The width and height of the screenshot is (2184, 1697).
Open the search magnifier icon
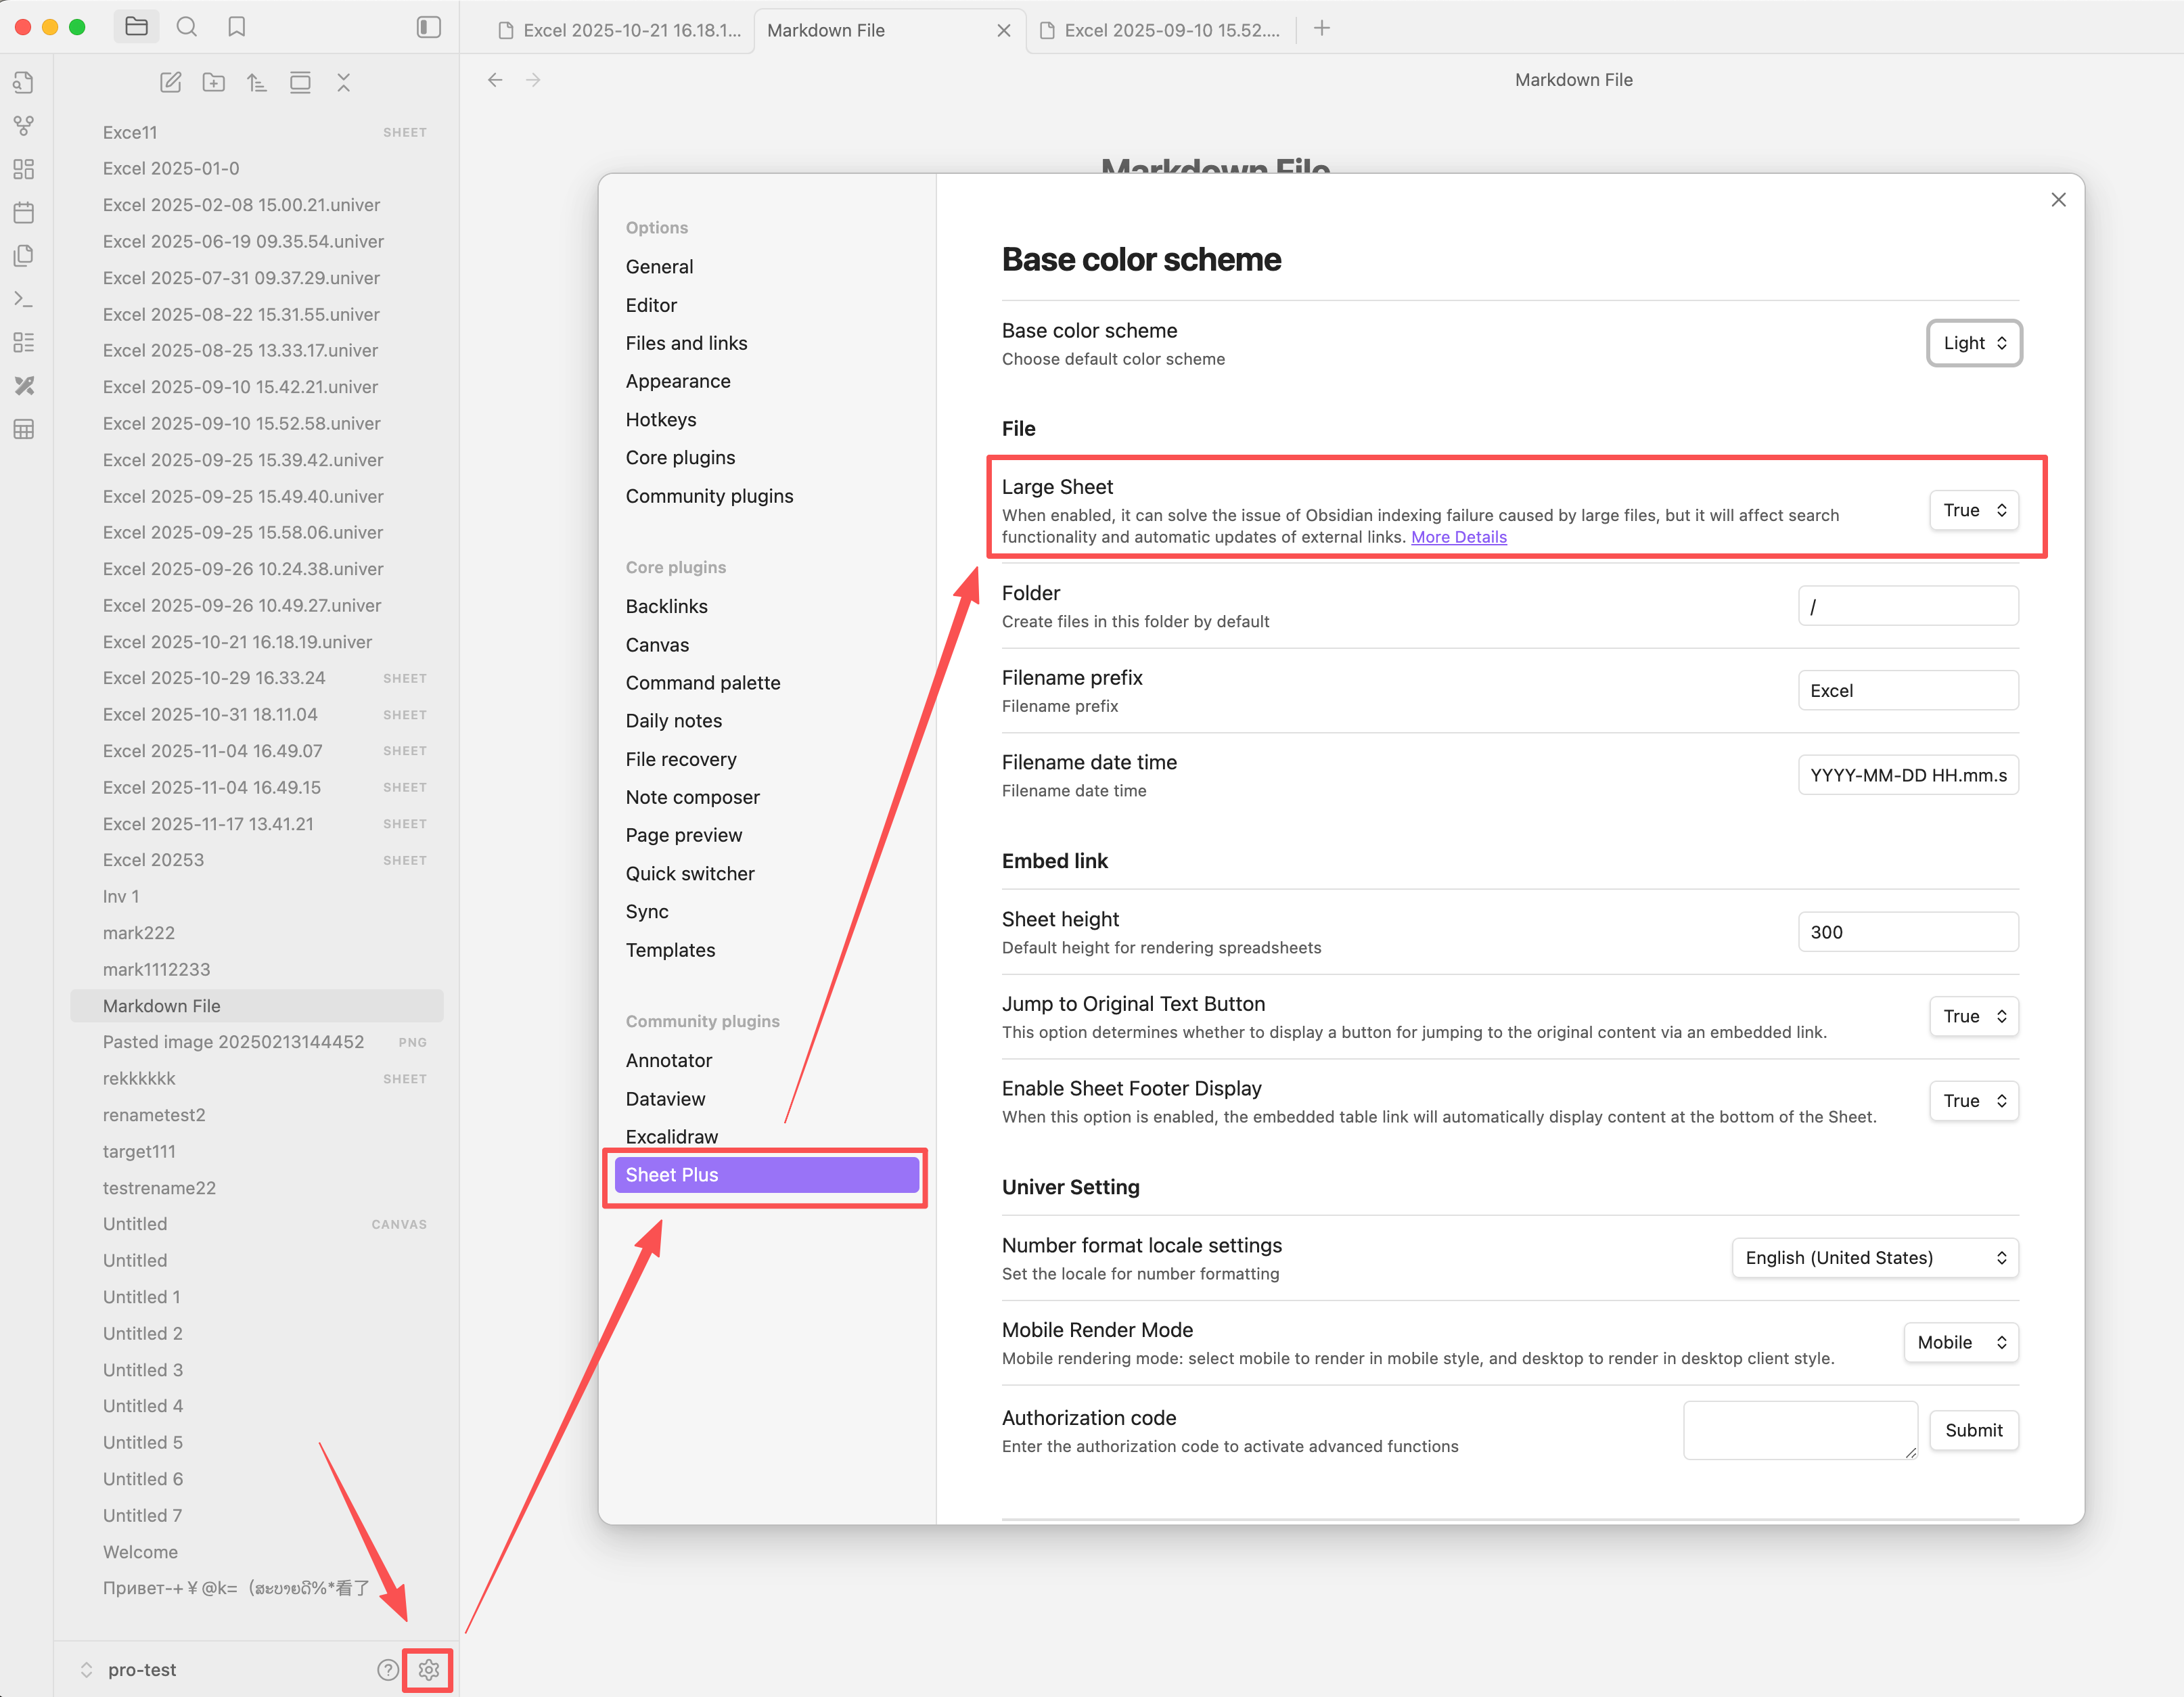pyautogui.click(x=187, y=27)
